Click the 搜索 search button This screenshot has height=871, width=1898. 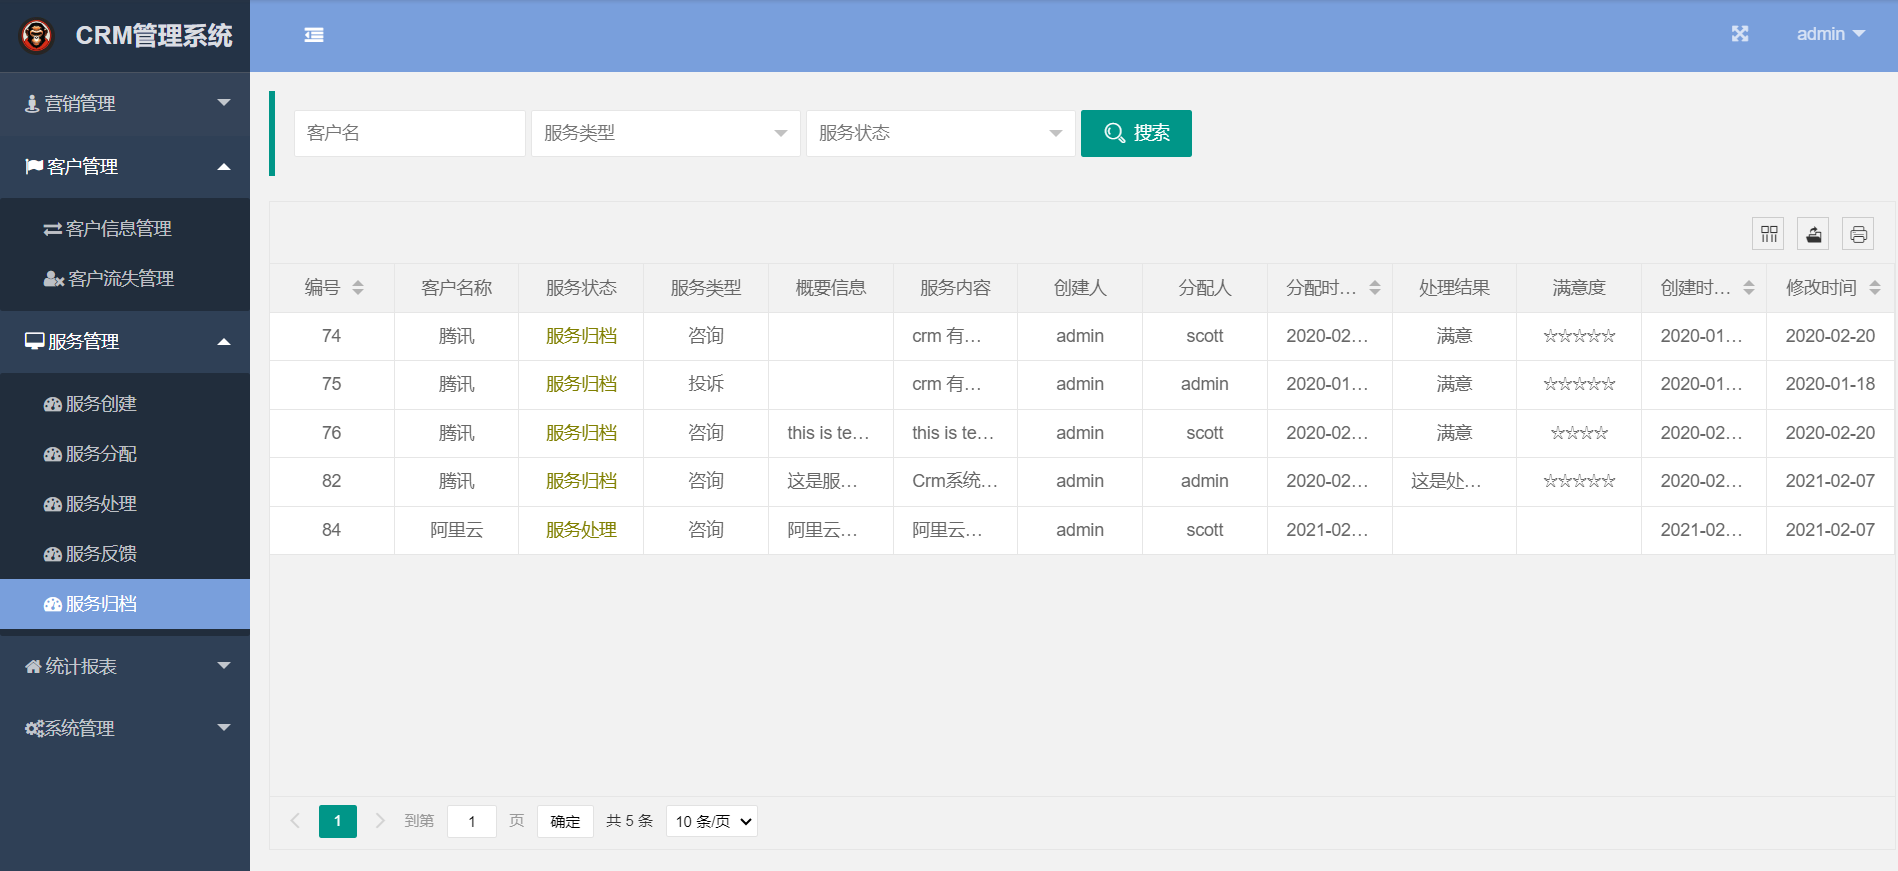[1136, 133]
